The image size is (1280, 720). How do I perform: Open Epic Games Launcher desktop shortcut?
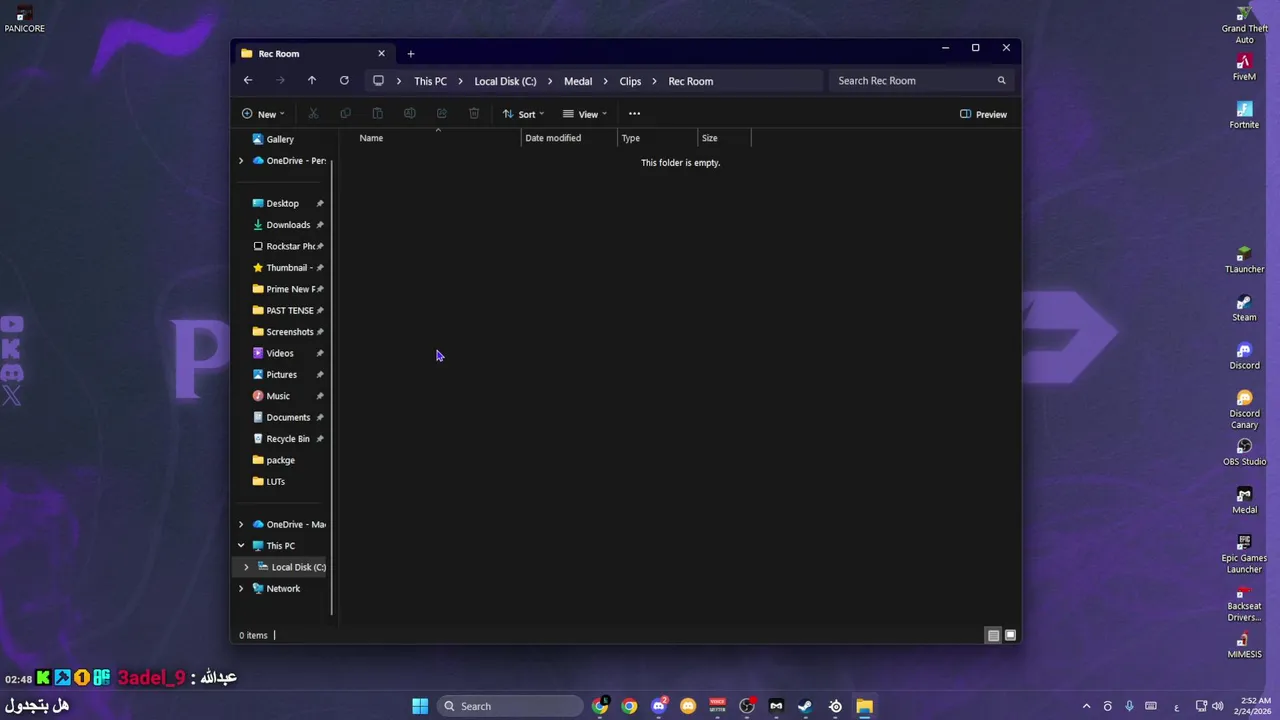[x=1244, y=554]
